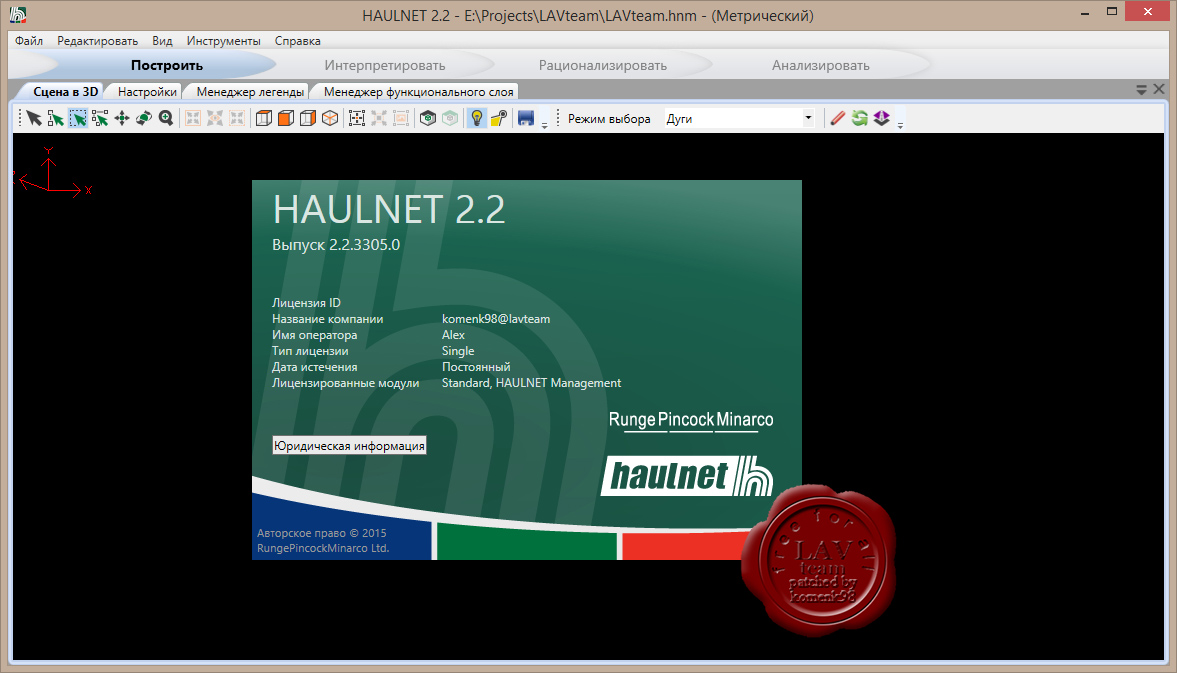This screenshot has width=1177, height=673.
Task: Click the purple layers with arrow icon
Action: (x=881, y=119)
